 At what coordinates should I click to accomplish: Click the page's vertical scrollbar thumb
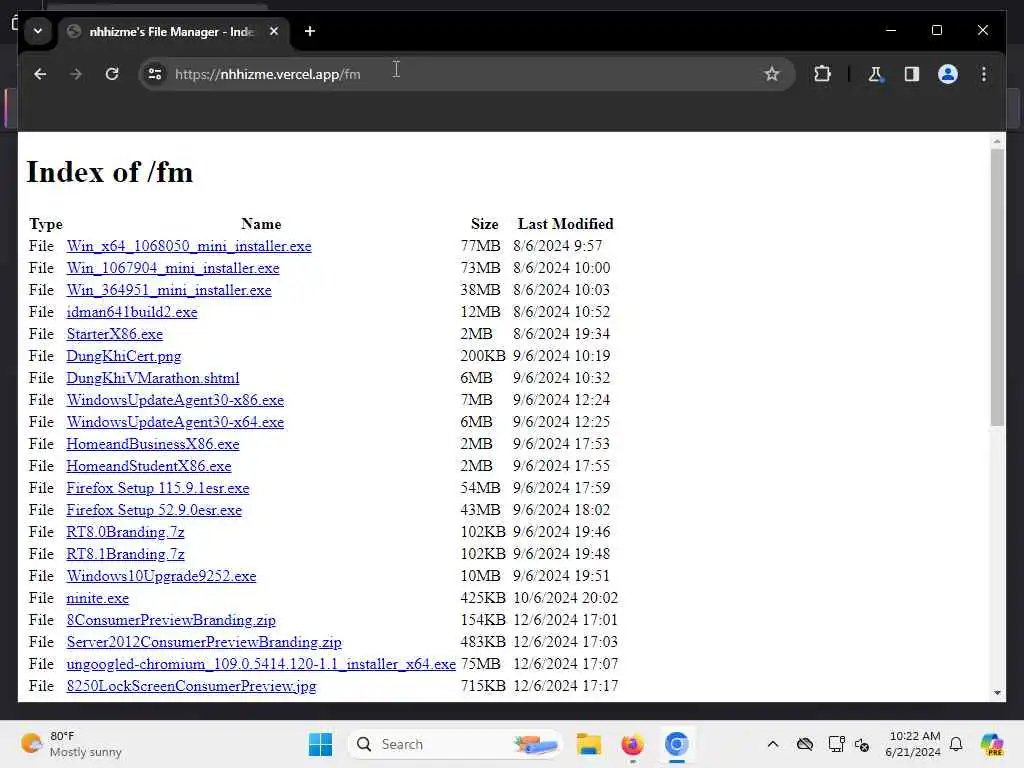pyautogui.click(x=997, y=287)
